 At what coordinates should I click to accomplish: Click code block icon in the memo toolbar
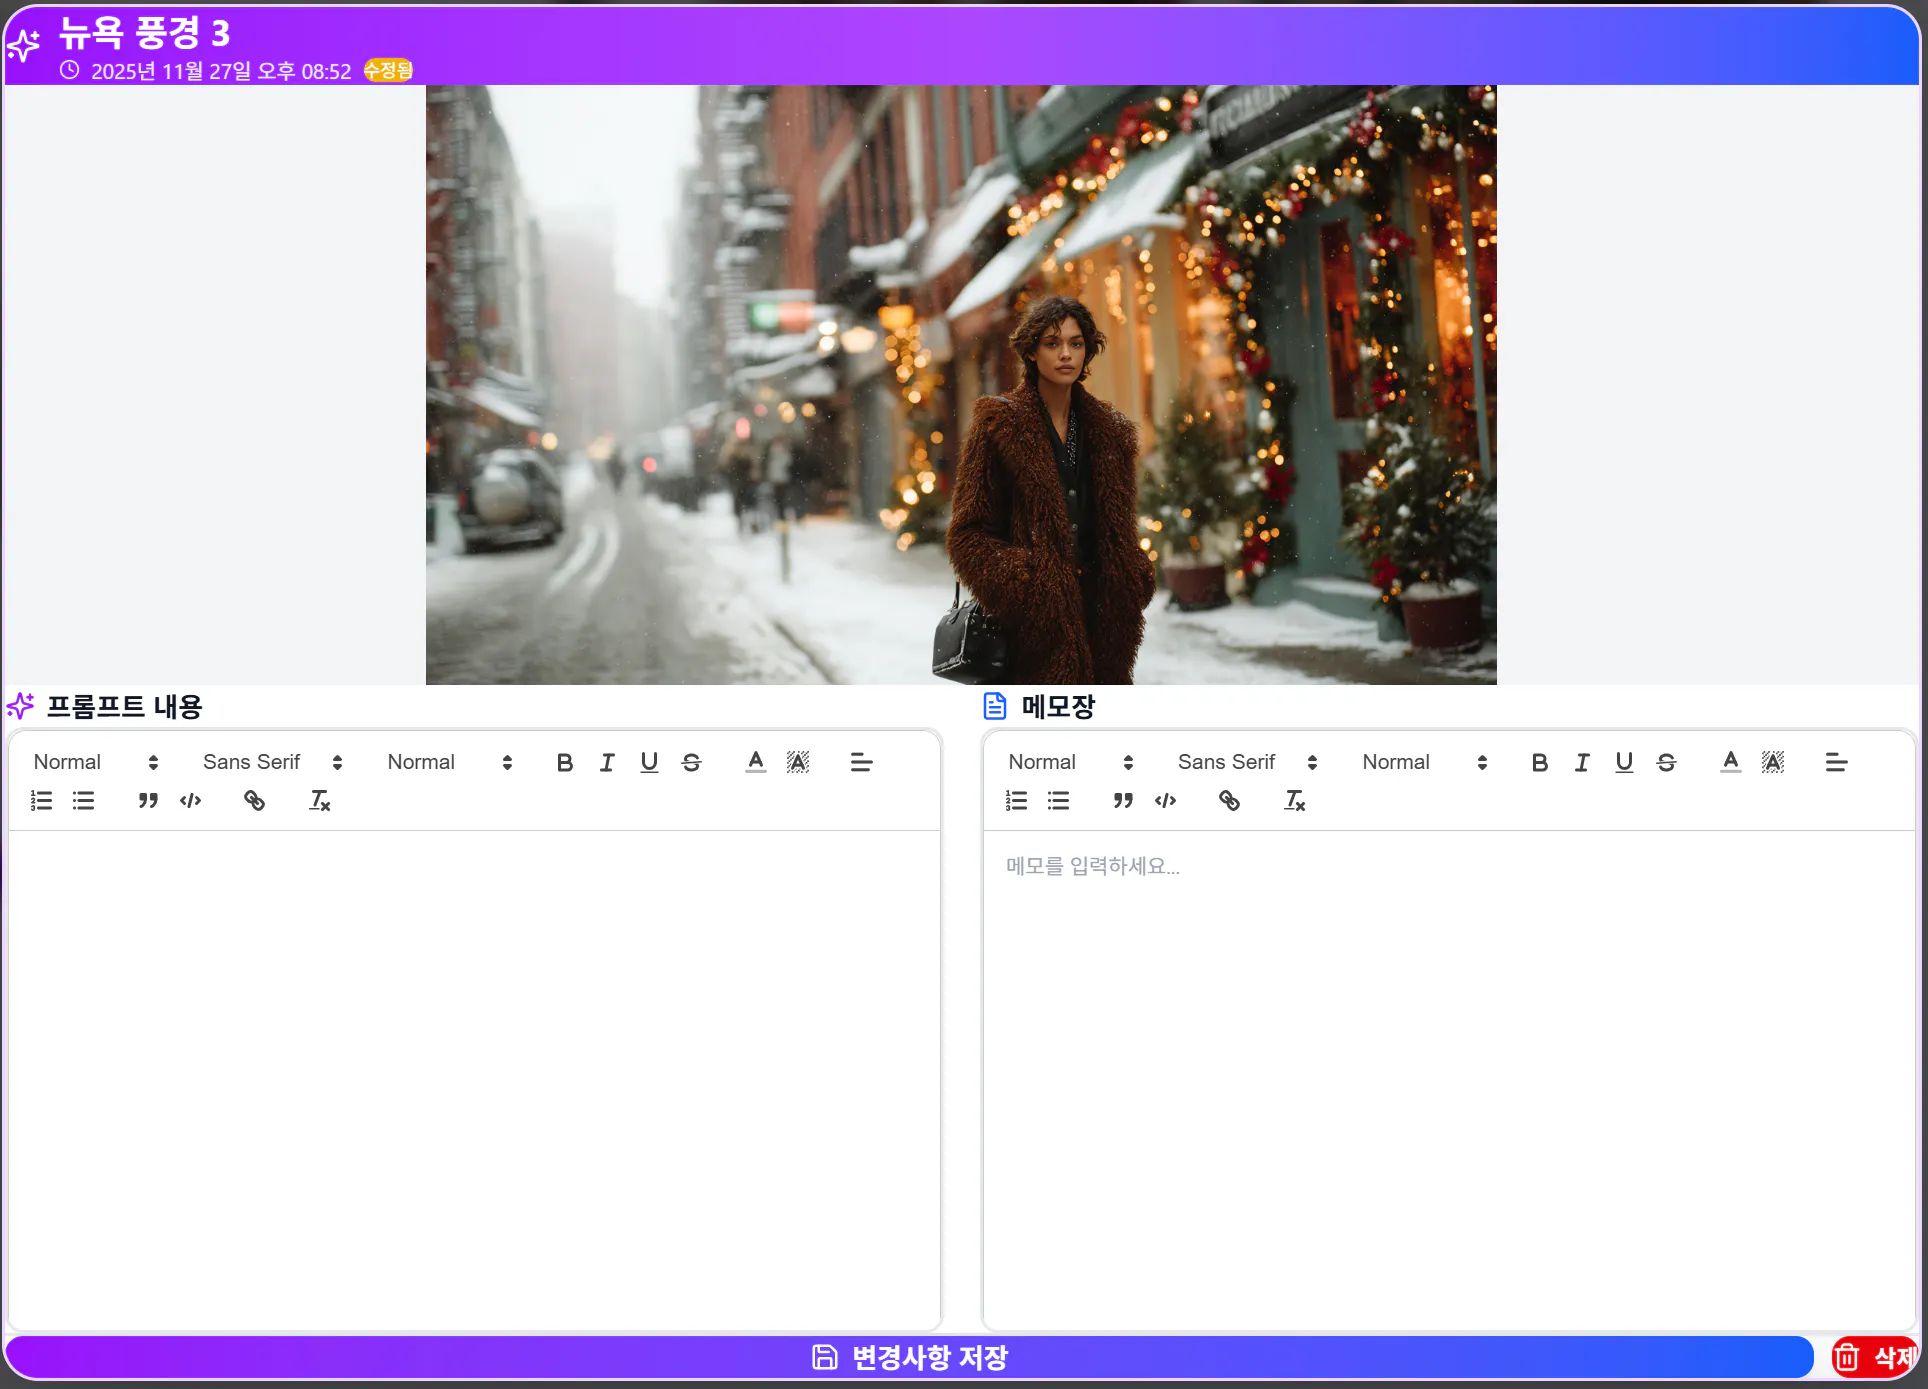pos(1165,801)
